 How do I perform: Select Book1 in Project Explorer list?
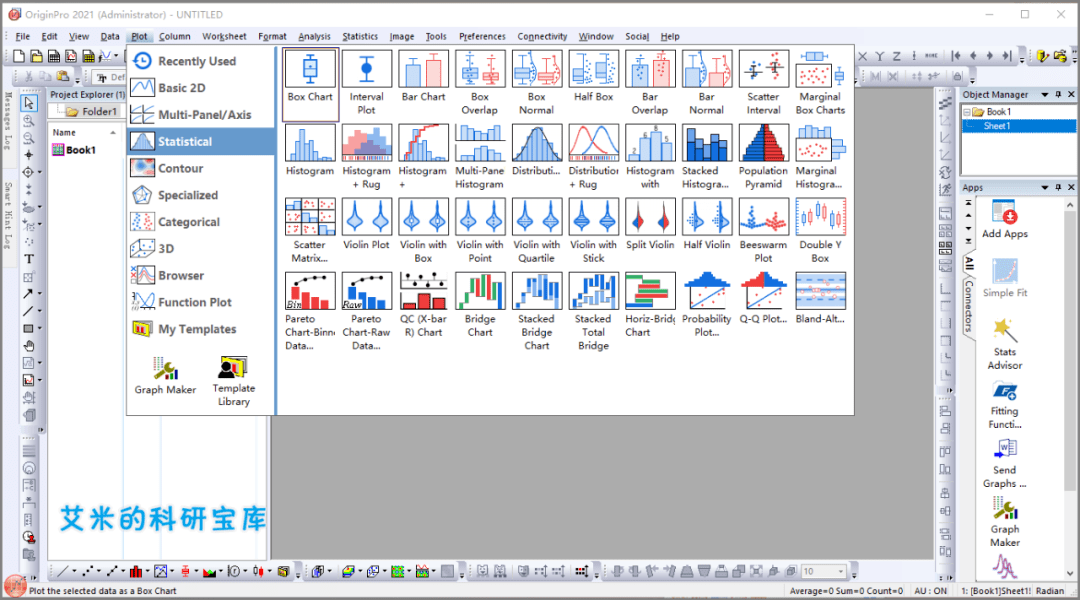pyautogui.click(x=74, y=150)
